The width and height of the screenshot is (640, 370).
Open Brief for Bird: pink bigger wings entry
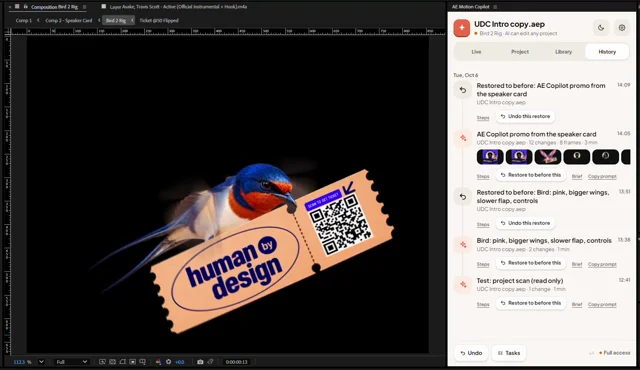coord(577,264)
